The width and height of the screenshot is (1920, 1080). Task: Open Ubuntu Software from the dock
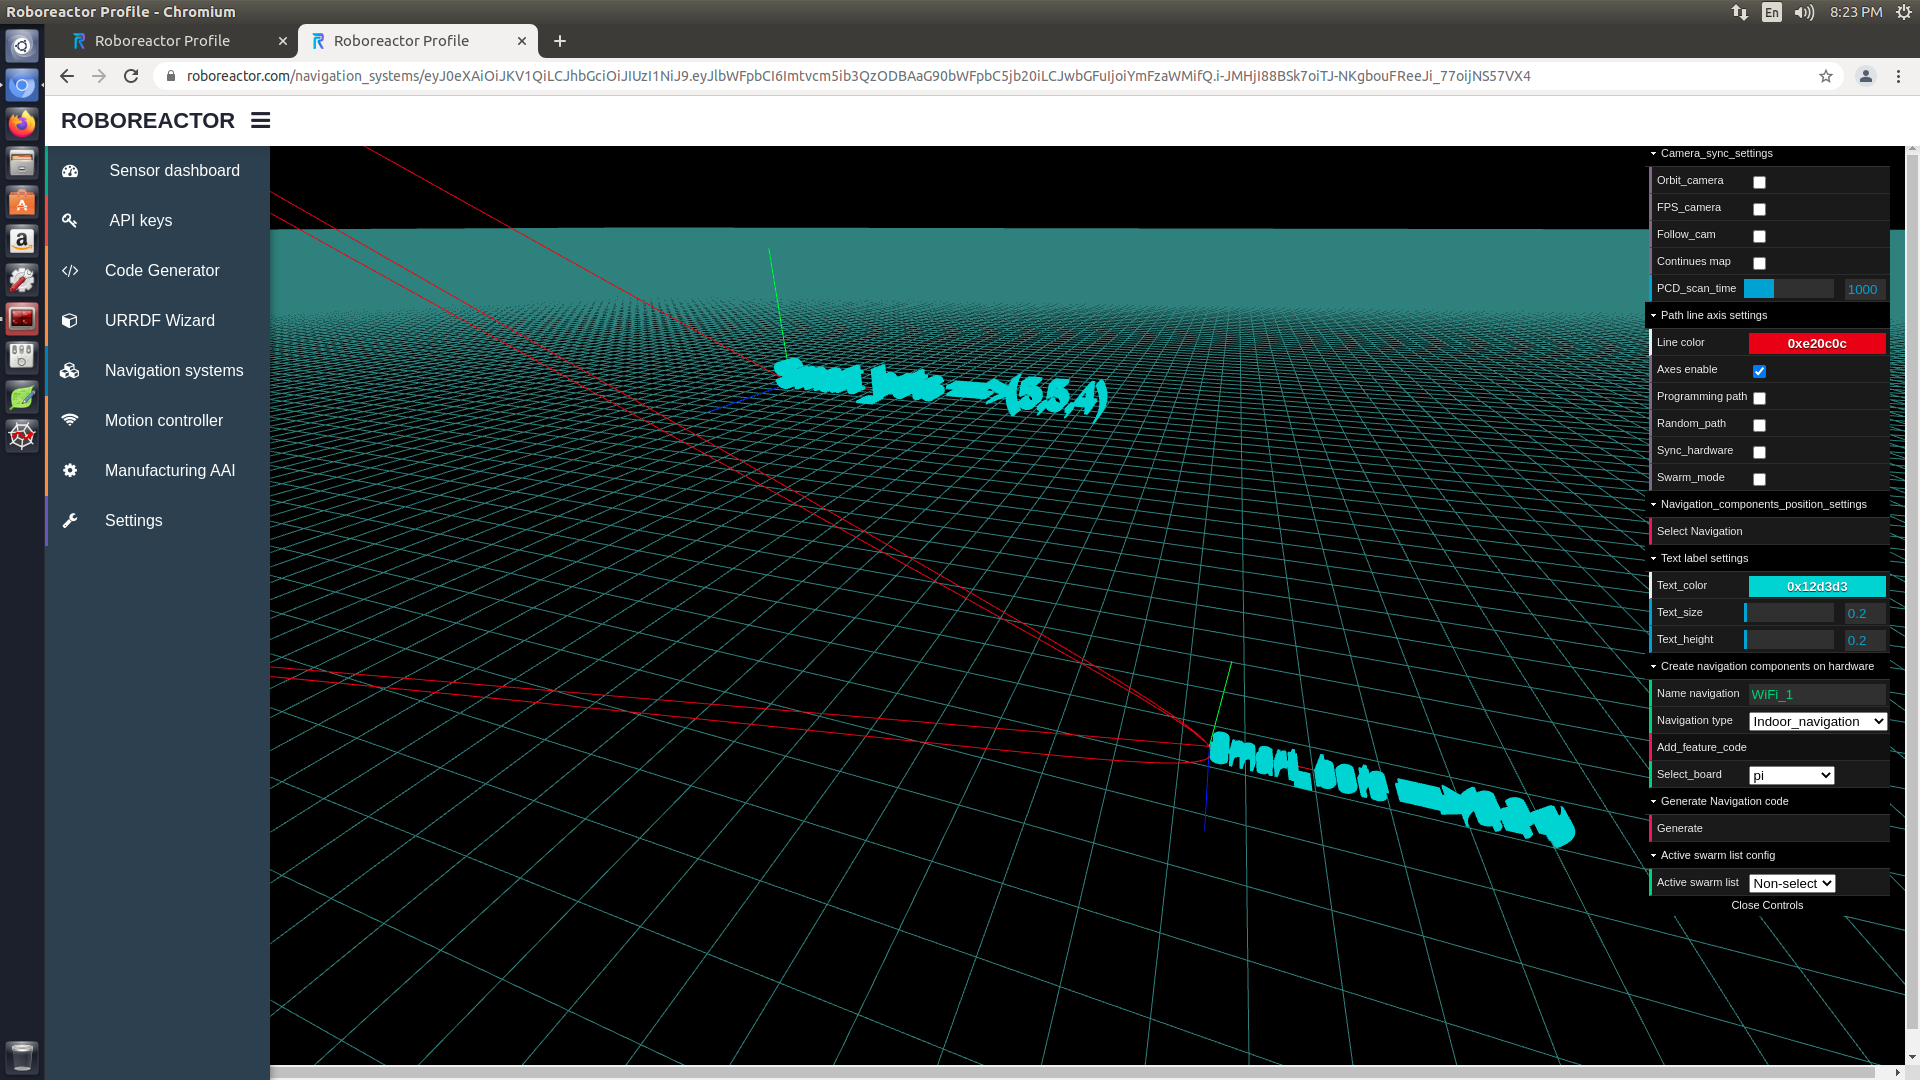tap(22, 202)
